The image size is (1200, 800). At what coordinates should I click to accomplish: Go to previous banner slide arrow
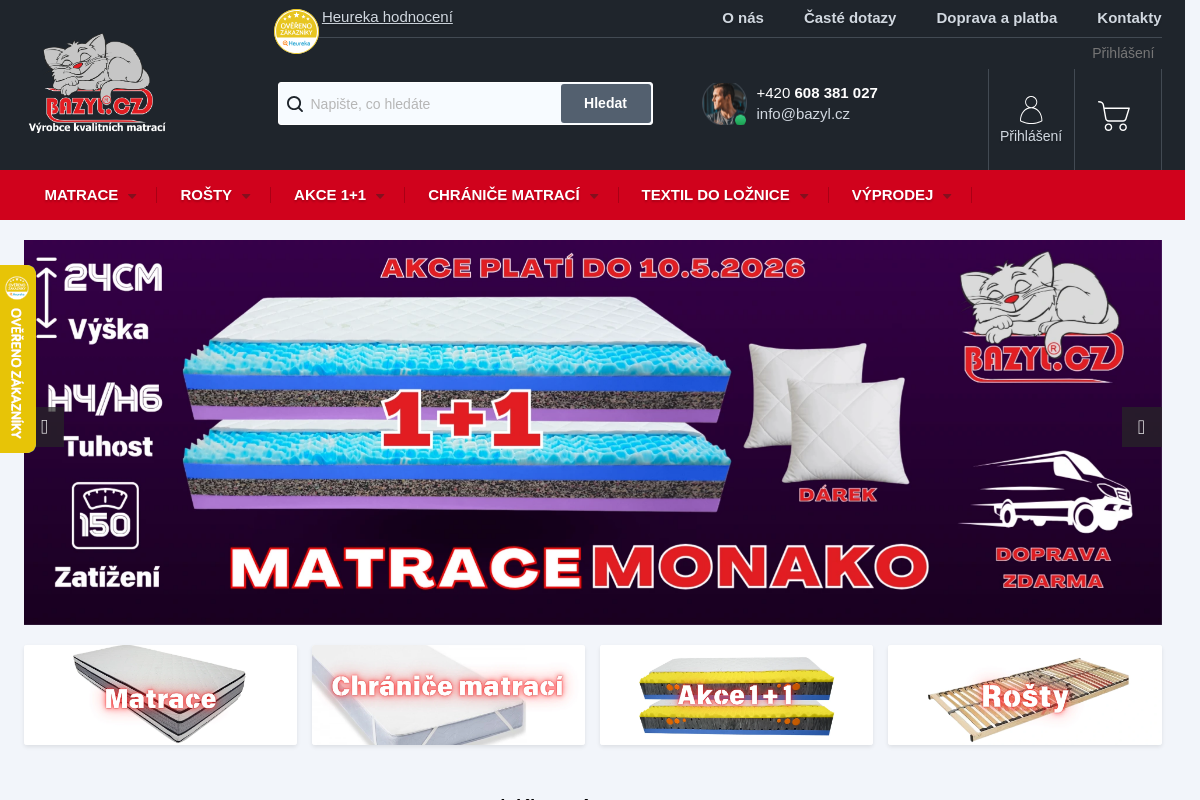[44, 427]
